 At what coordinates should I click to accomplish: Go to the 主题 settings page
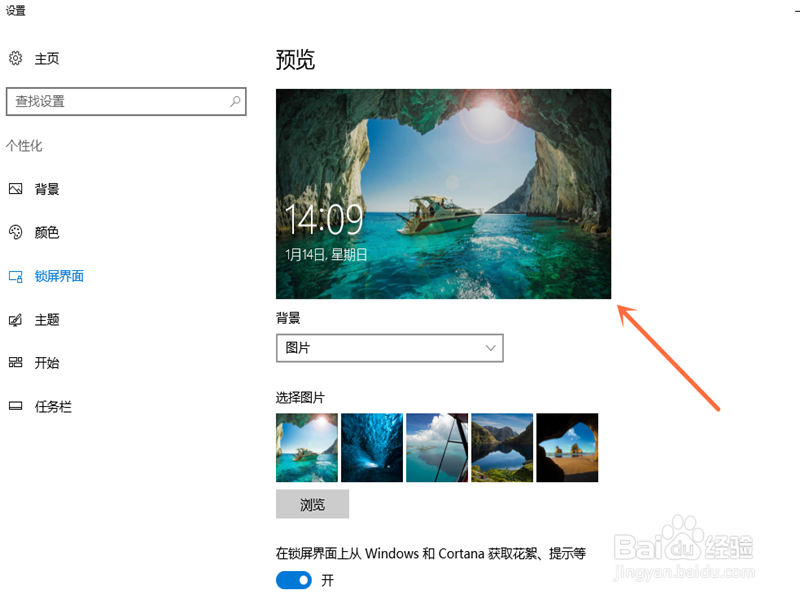click(47, 320)
